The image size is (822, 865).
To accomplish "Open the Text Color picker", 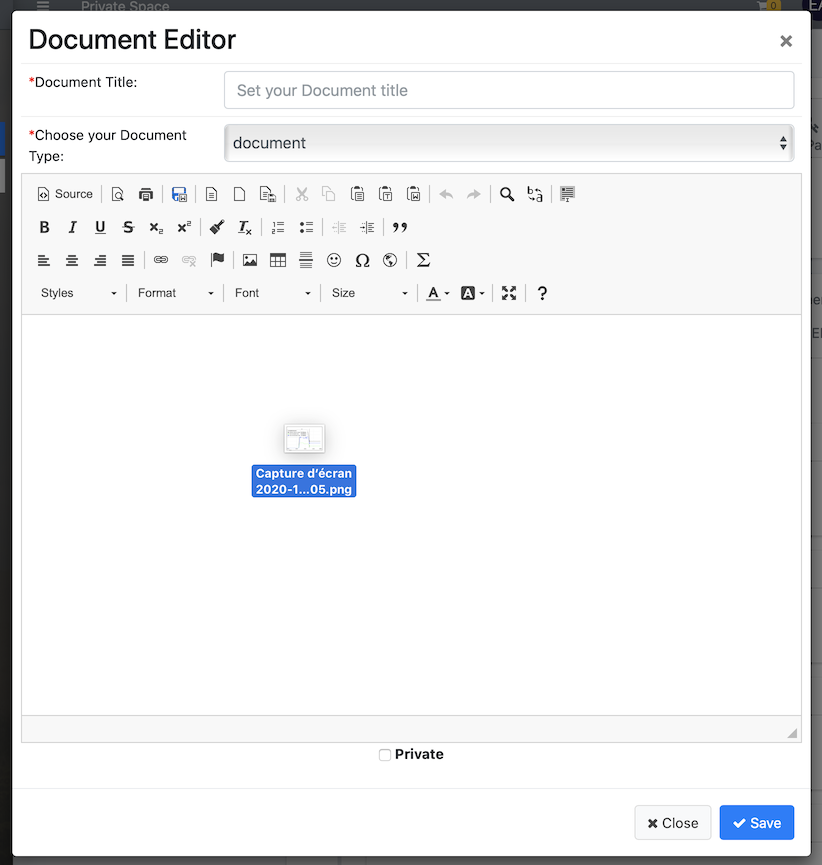I will point(438,293).
